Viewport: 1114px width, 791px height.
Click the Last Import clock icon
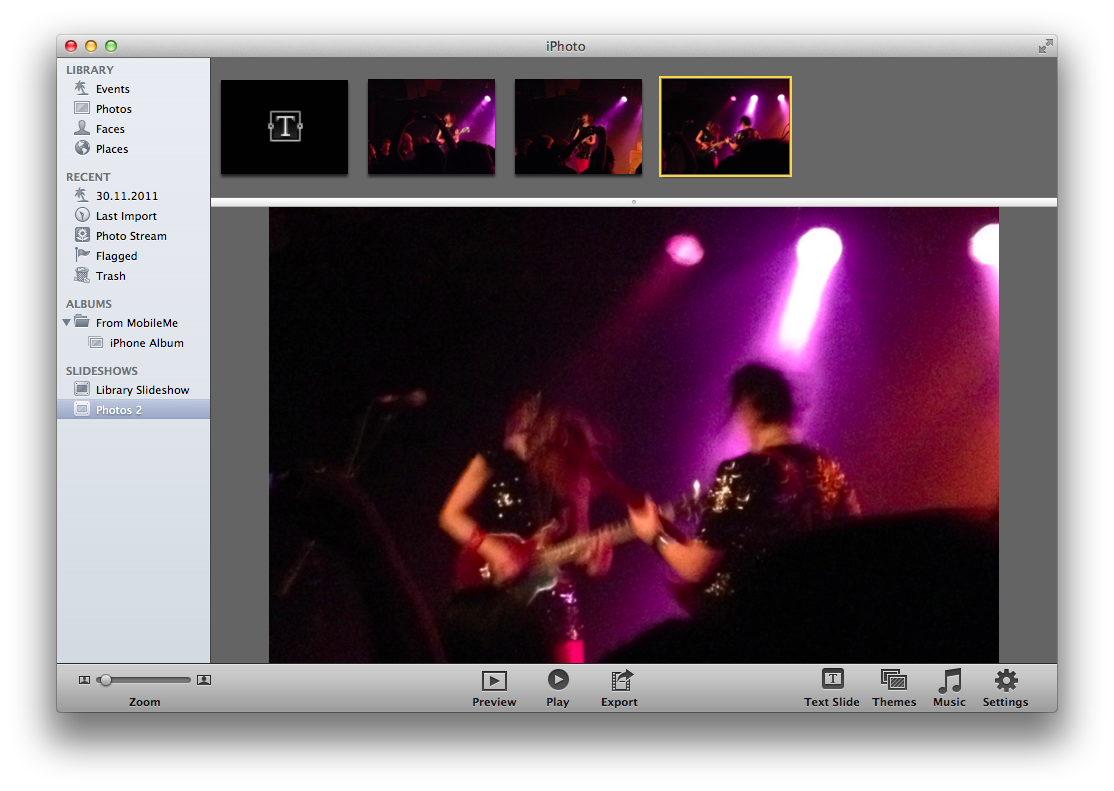(x=82, y=215)
